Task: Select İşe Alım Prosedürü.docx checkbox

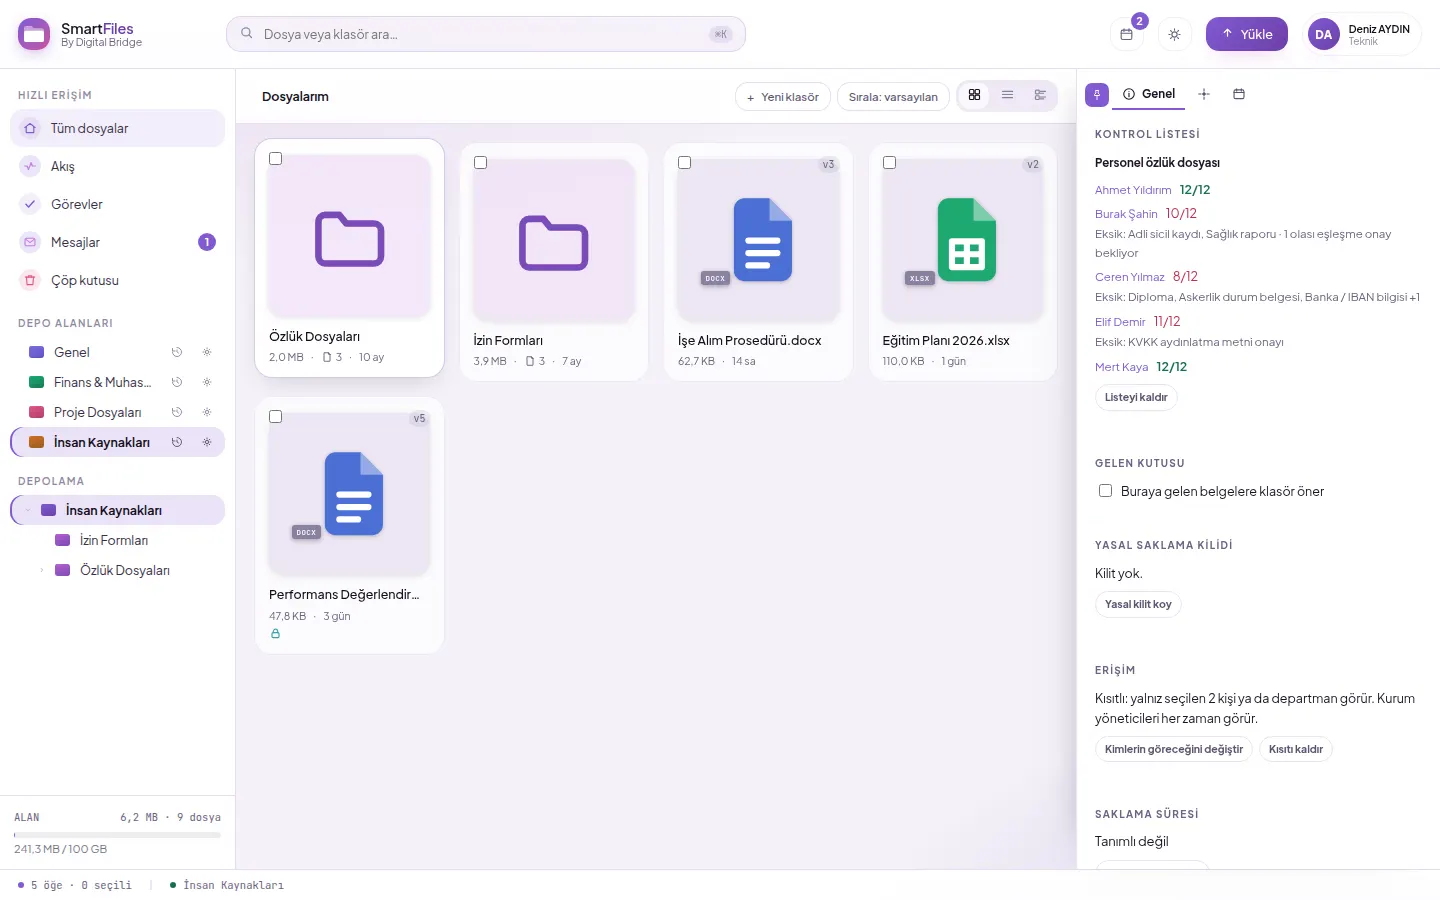Action: pos(685,163)
